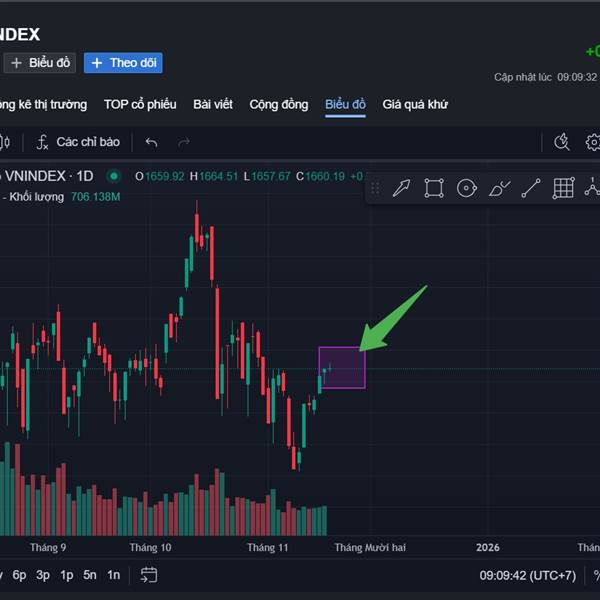Open the TOP cổ phiếu tab
Viewport: 600px width, 600px height.
click(140, 104)
